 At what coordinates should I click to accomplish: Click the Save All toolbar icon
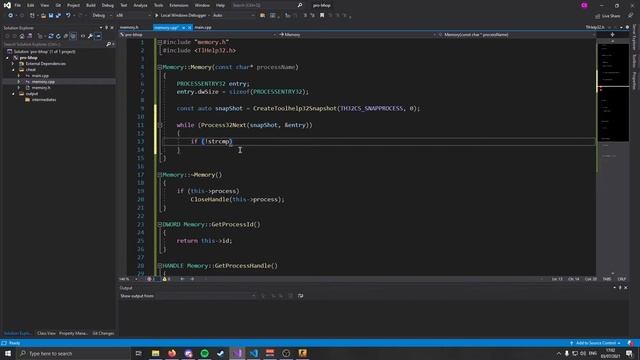click(58, 16)
